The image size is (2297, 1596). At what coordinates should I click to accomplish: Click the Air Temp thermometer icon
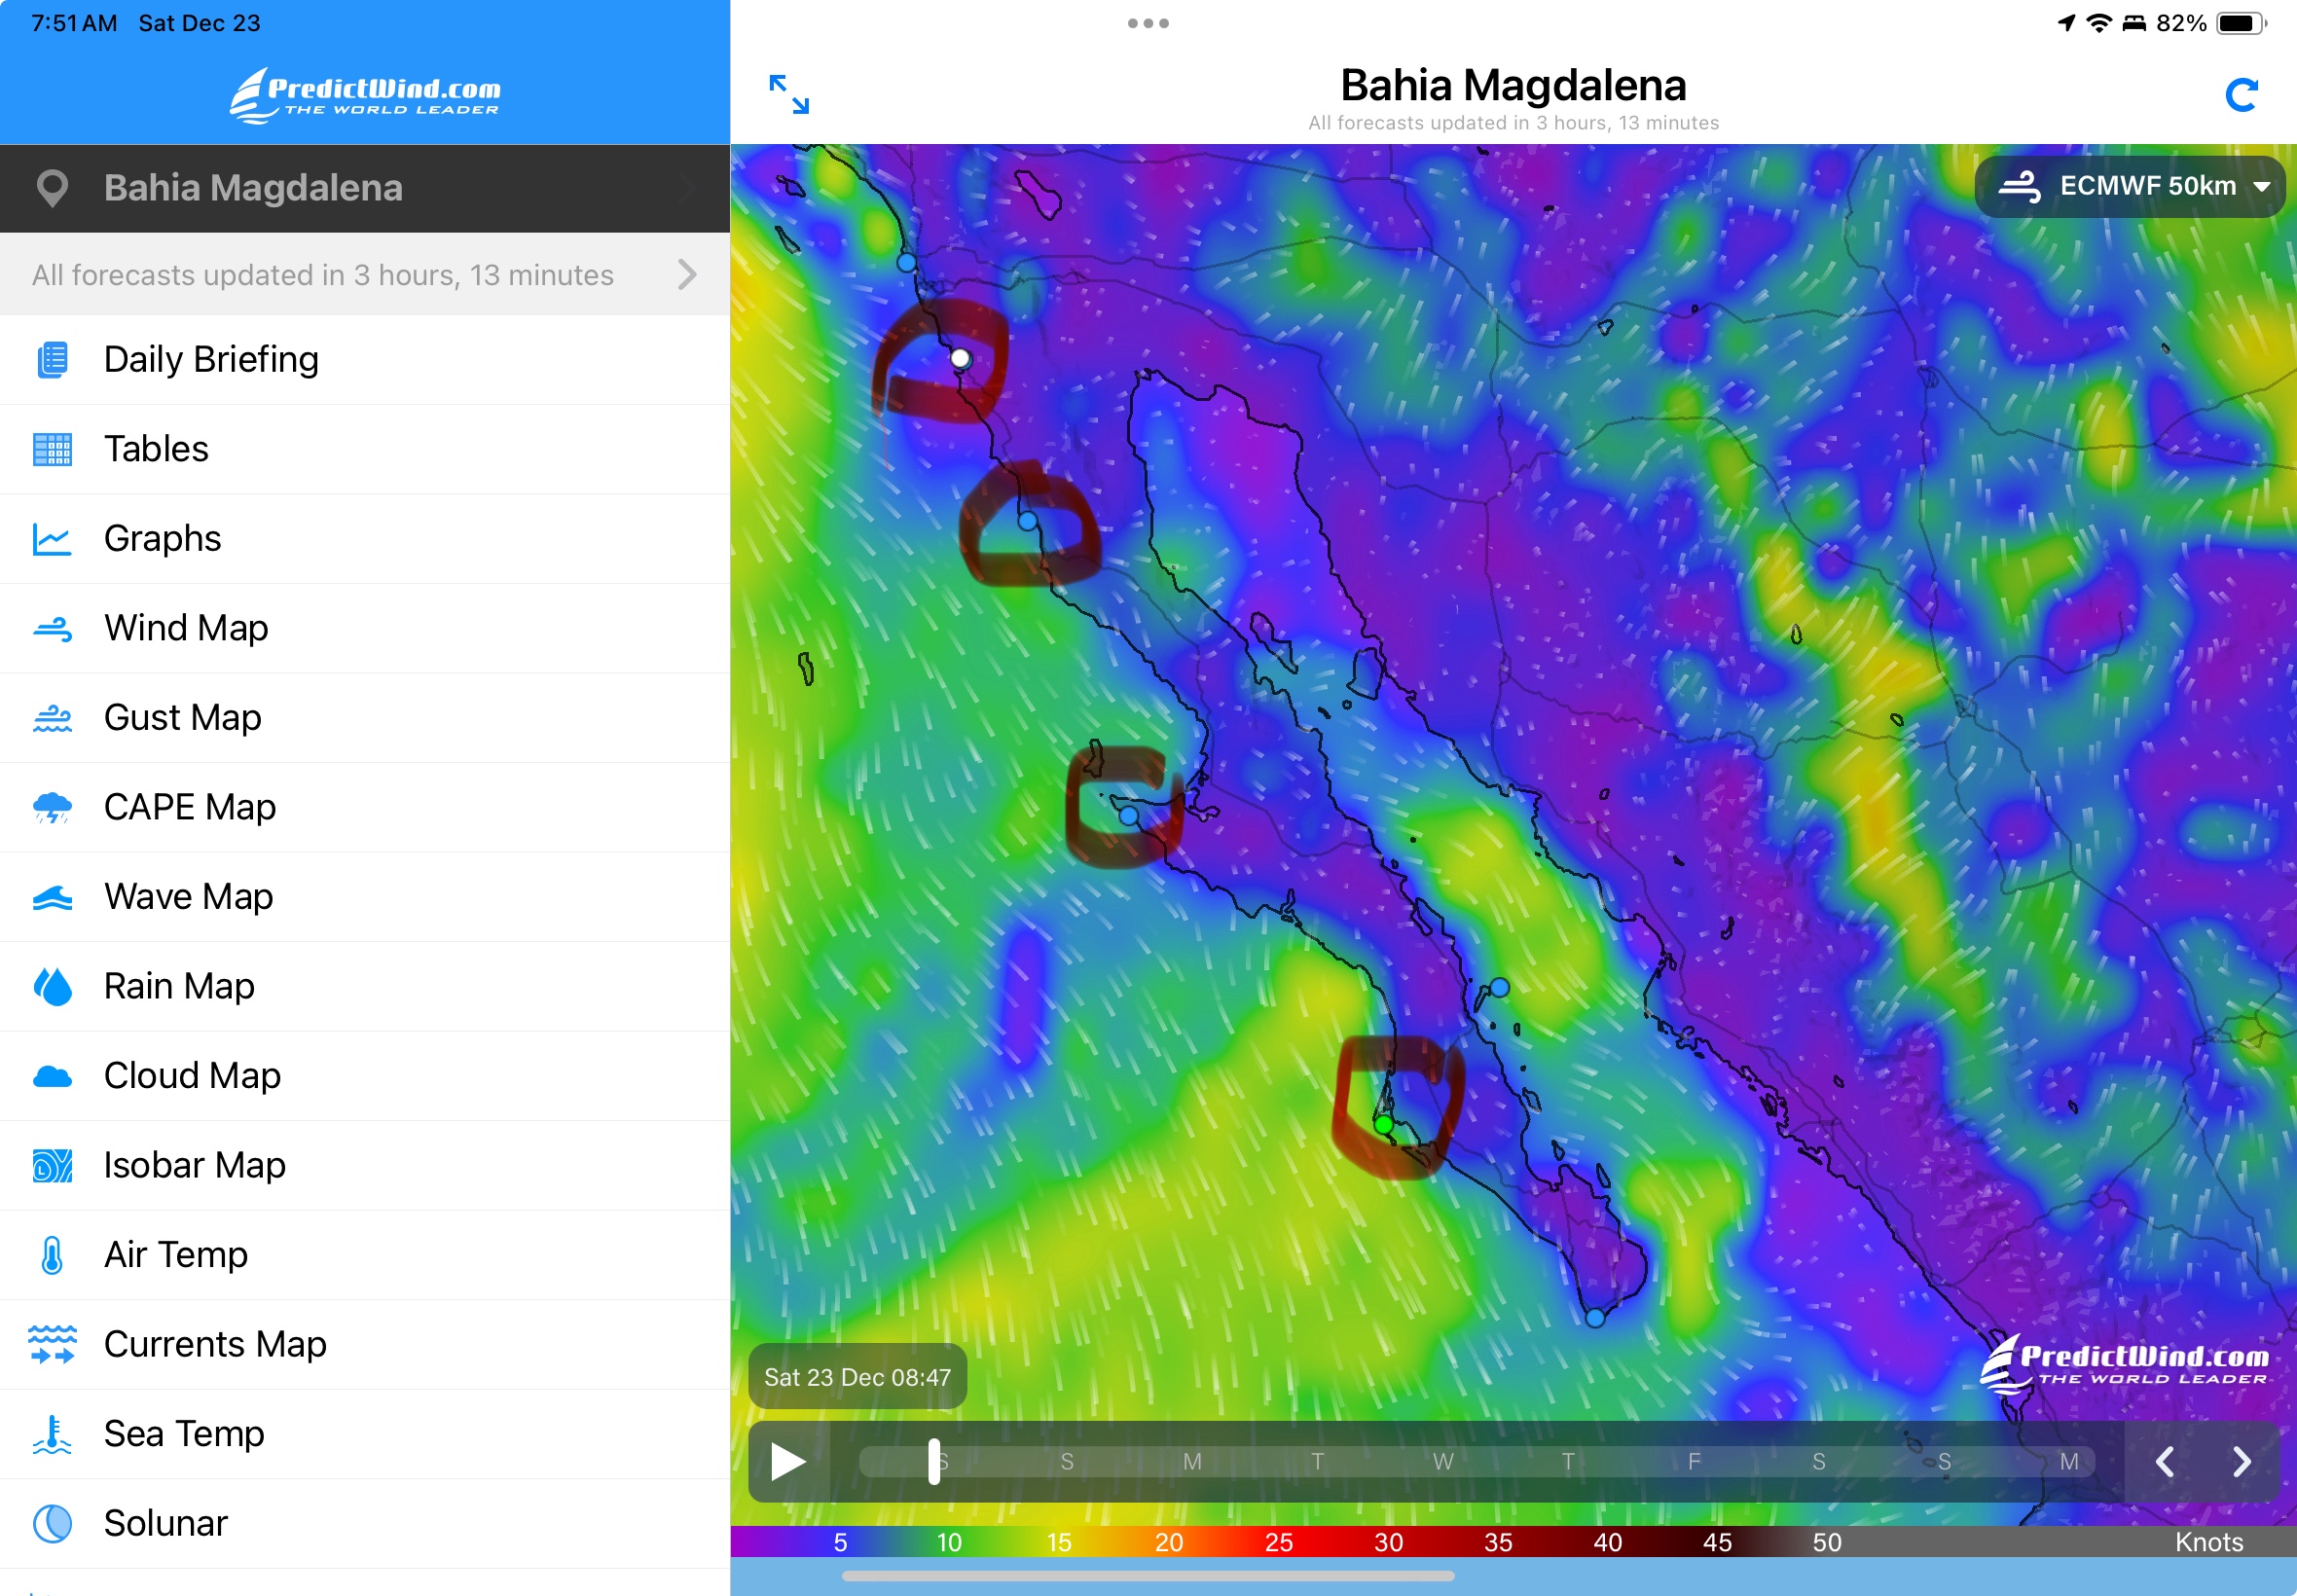click(52, 1255)
